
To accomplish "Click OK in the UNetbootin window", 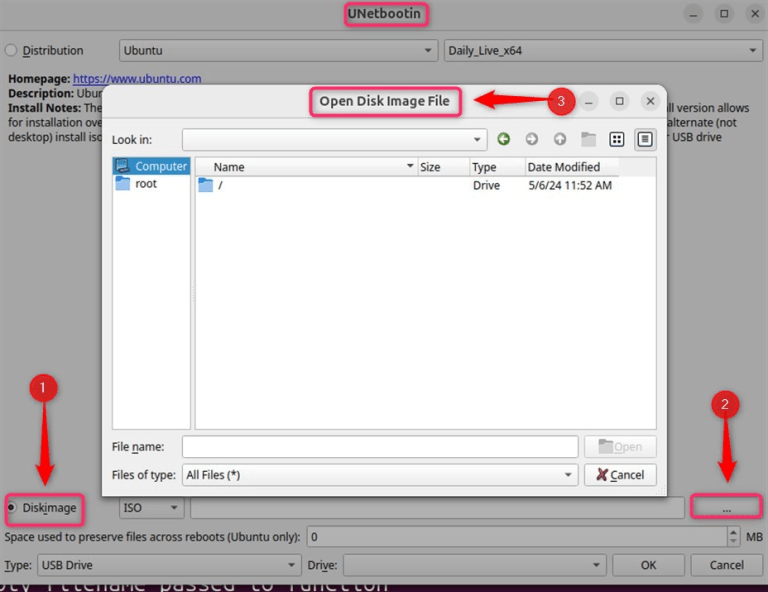I will 648,565.
